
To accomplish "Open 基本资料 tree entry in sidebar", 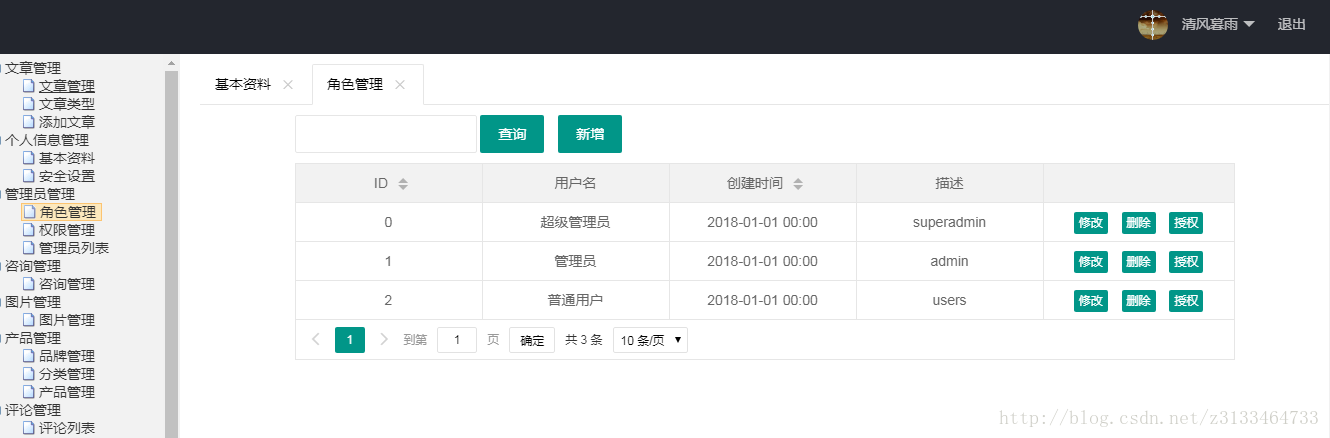I will click(67, 158).
